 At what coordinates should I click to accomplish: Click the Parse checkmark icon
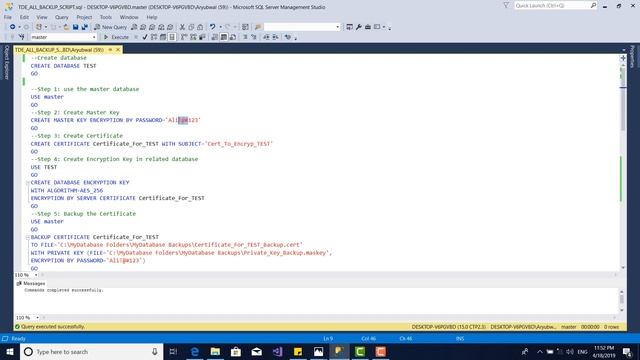(145, 37)
